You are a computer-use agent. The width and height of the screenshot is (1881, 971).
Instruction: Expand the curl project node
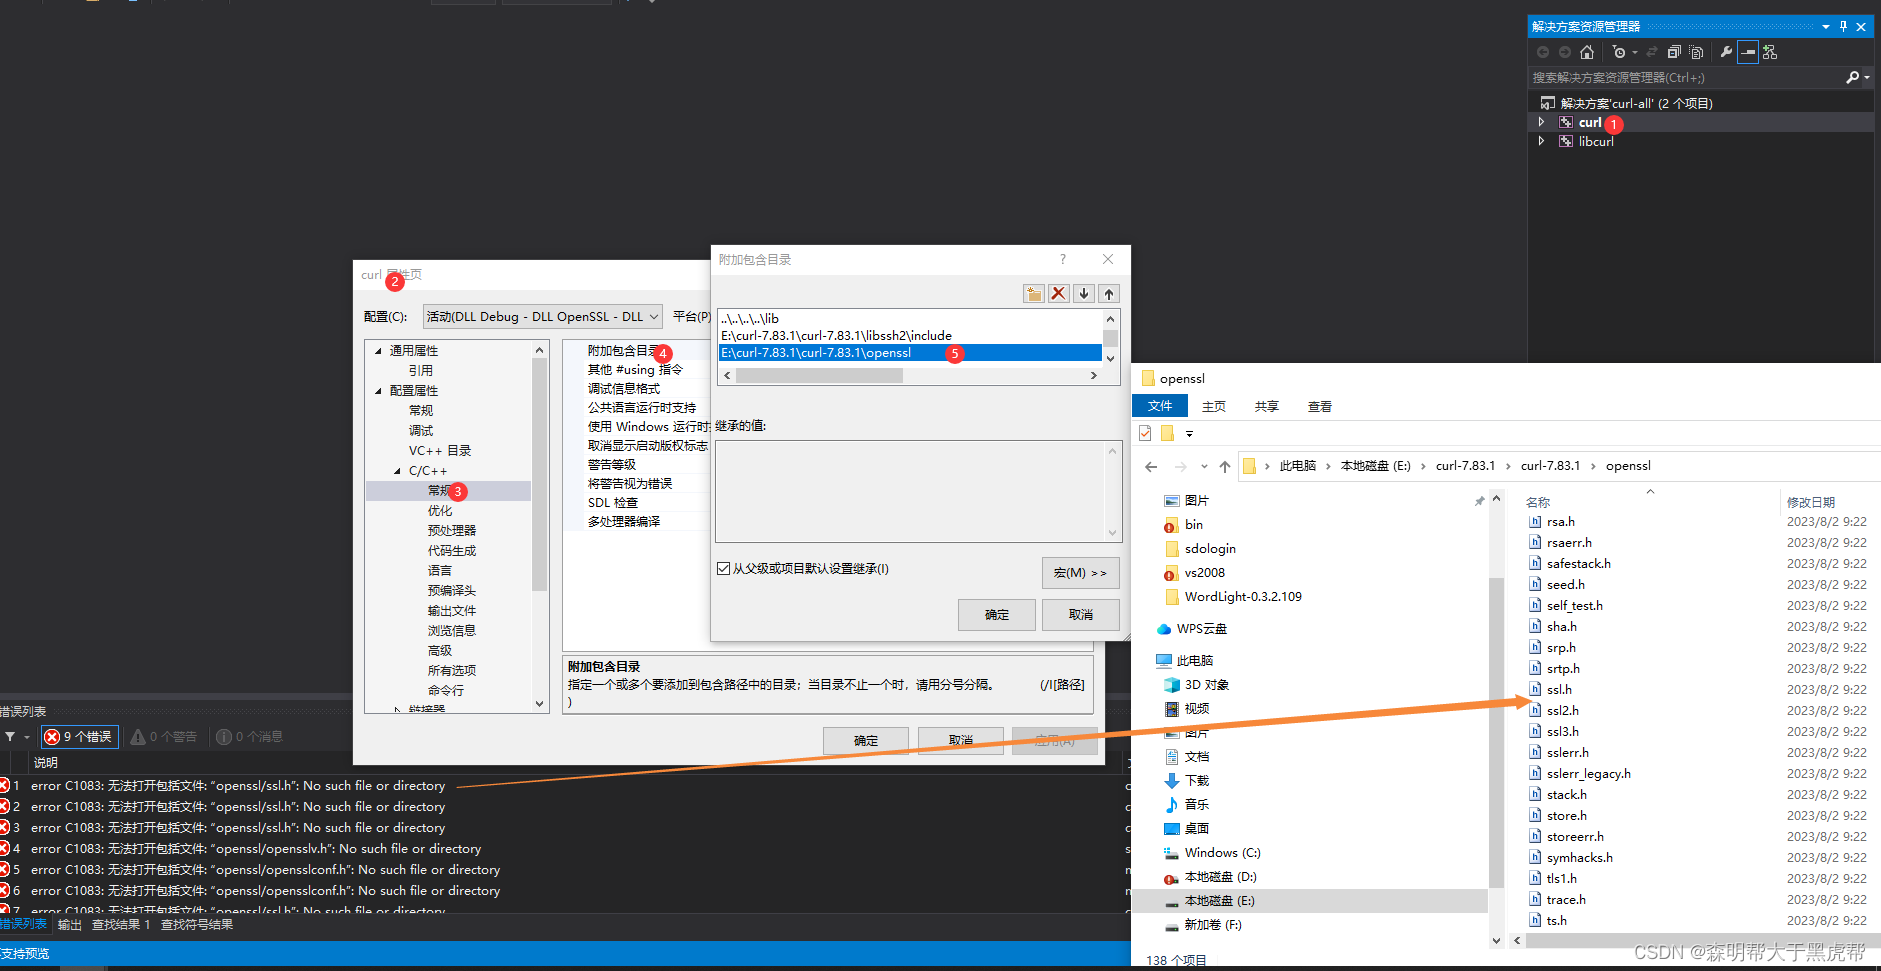click(1541, 122)
